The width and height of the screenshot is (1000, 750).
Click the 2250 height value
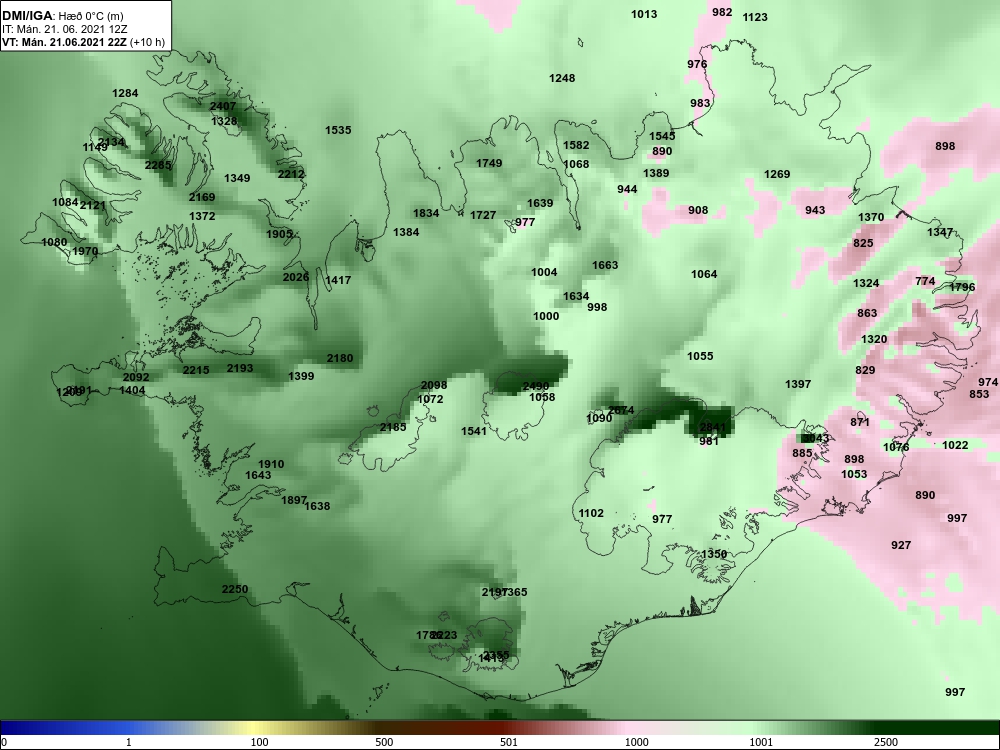coord(235,589)
